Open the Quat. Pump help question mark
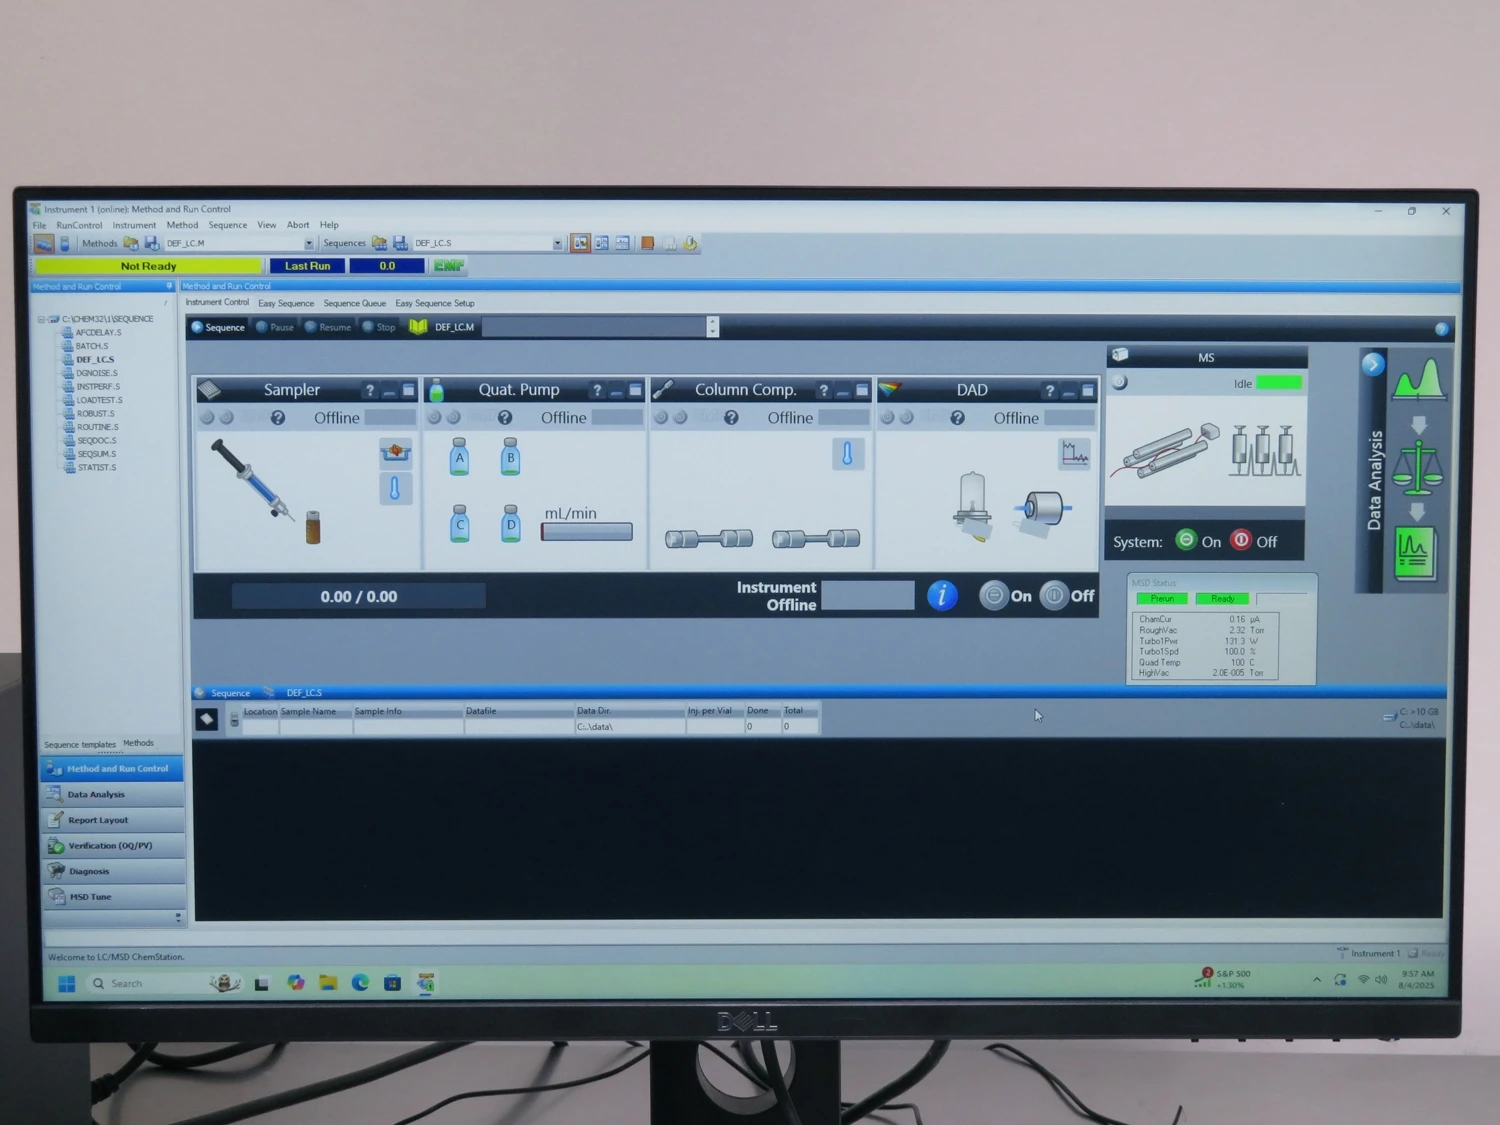The image size is (1500, 1125). (597, 390)
